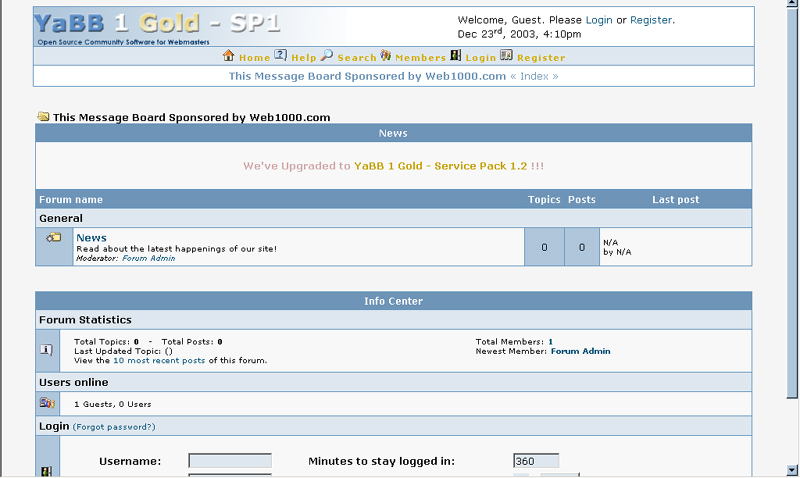Screen dimensions: 800x478
Task: Click the Members people icon
Action: pyautogui.click(x=386, y=55)
